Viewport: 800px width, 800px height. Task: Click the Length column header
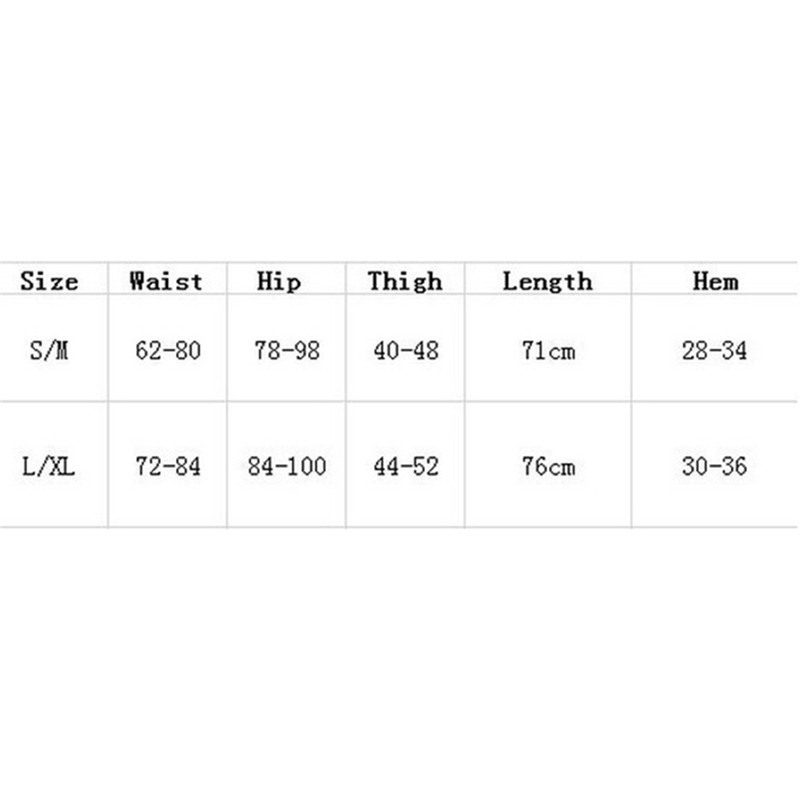click(x=547, y=281)
